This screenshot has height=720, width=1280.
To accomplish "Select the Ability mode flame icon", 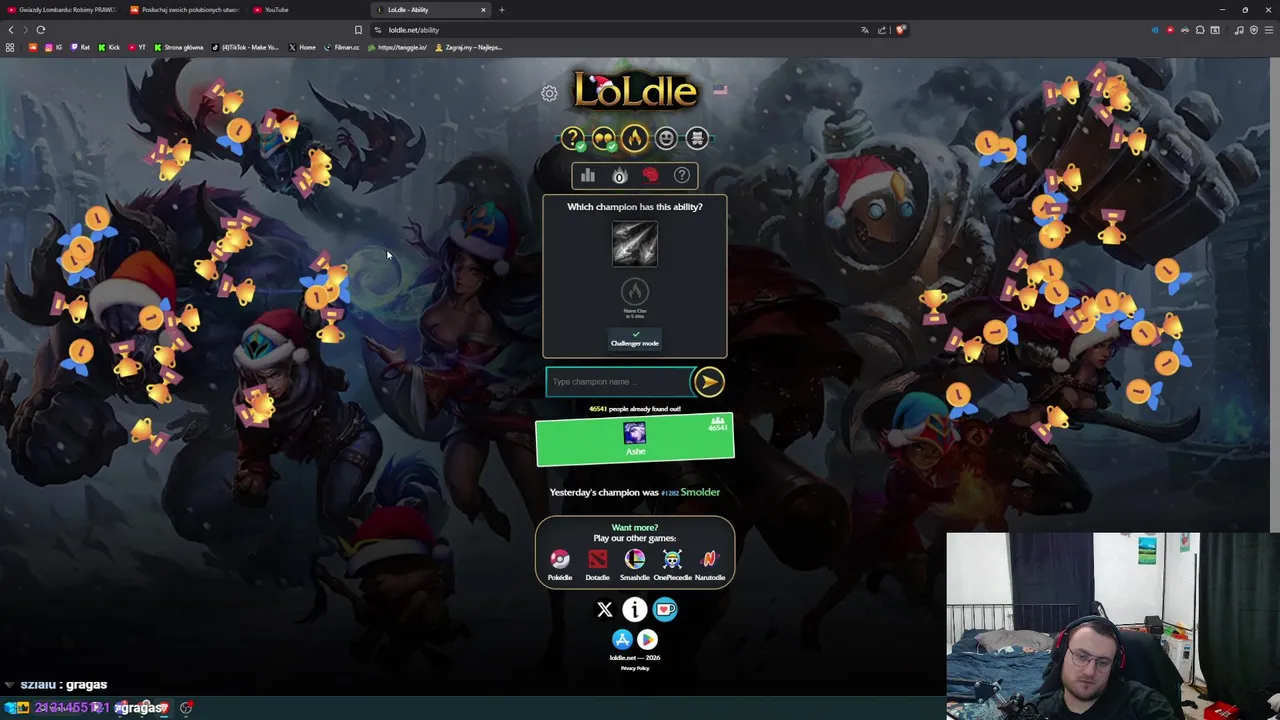I will tap(634, 138).
